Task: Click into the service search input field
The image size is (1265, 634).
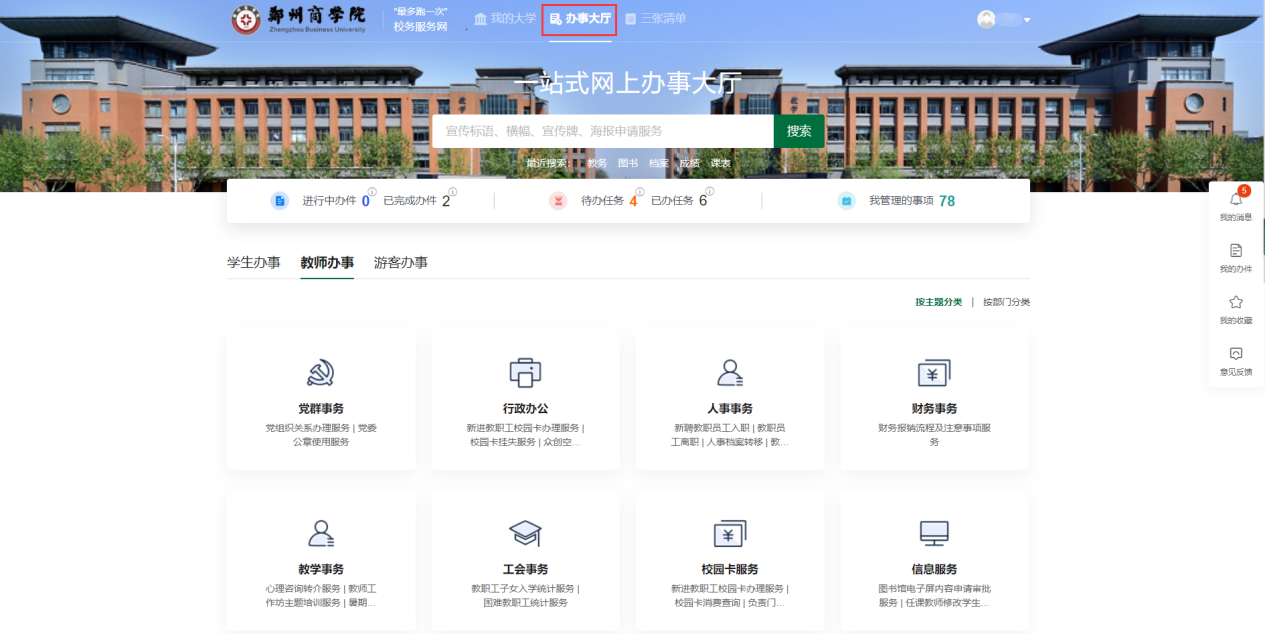Action: click(602, 131)
